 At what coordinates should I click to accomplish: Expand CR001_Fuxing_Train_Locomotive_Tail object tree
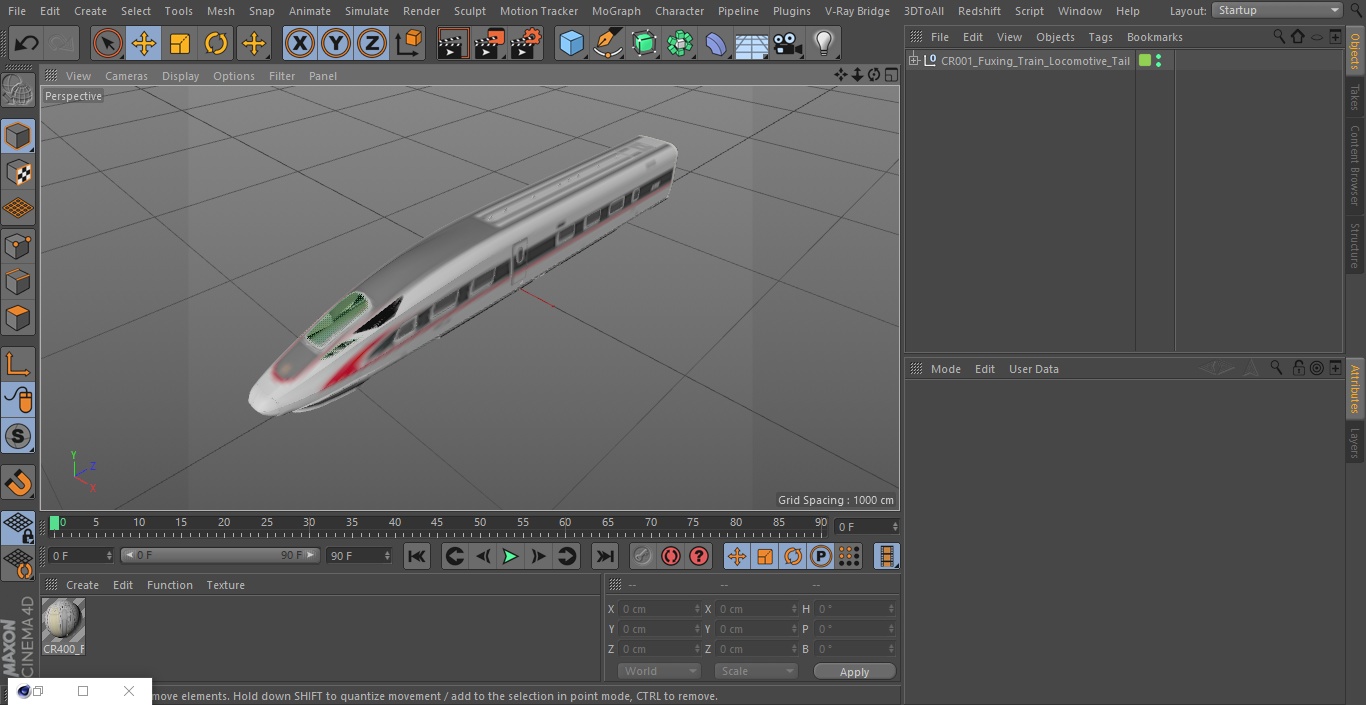pyautogui.click(x=913, y=61)
